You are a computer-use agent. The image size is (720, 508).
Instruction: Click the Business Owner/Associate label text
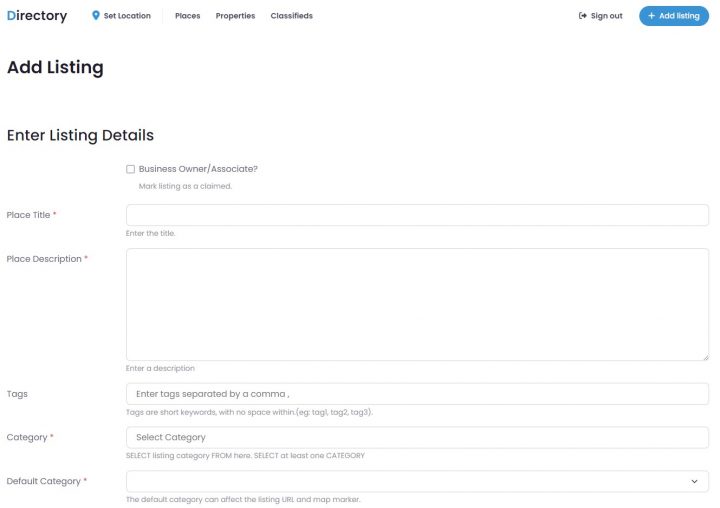[x=198, y=169]
